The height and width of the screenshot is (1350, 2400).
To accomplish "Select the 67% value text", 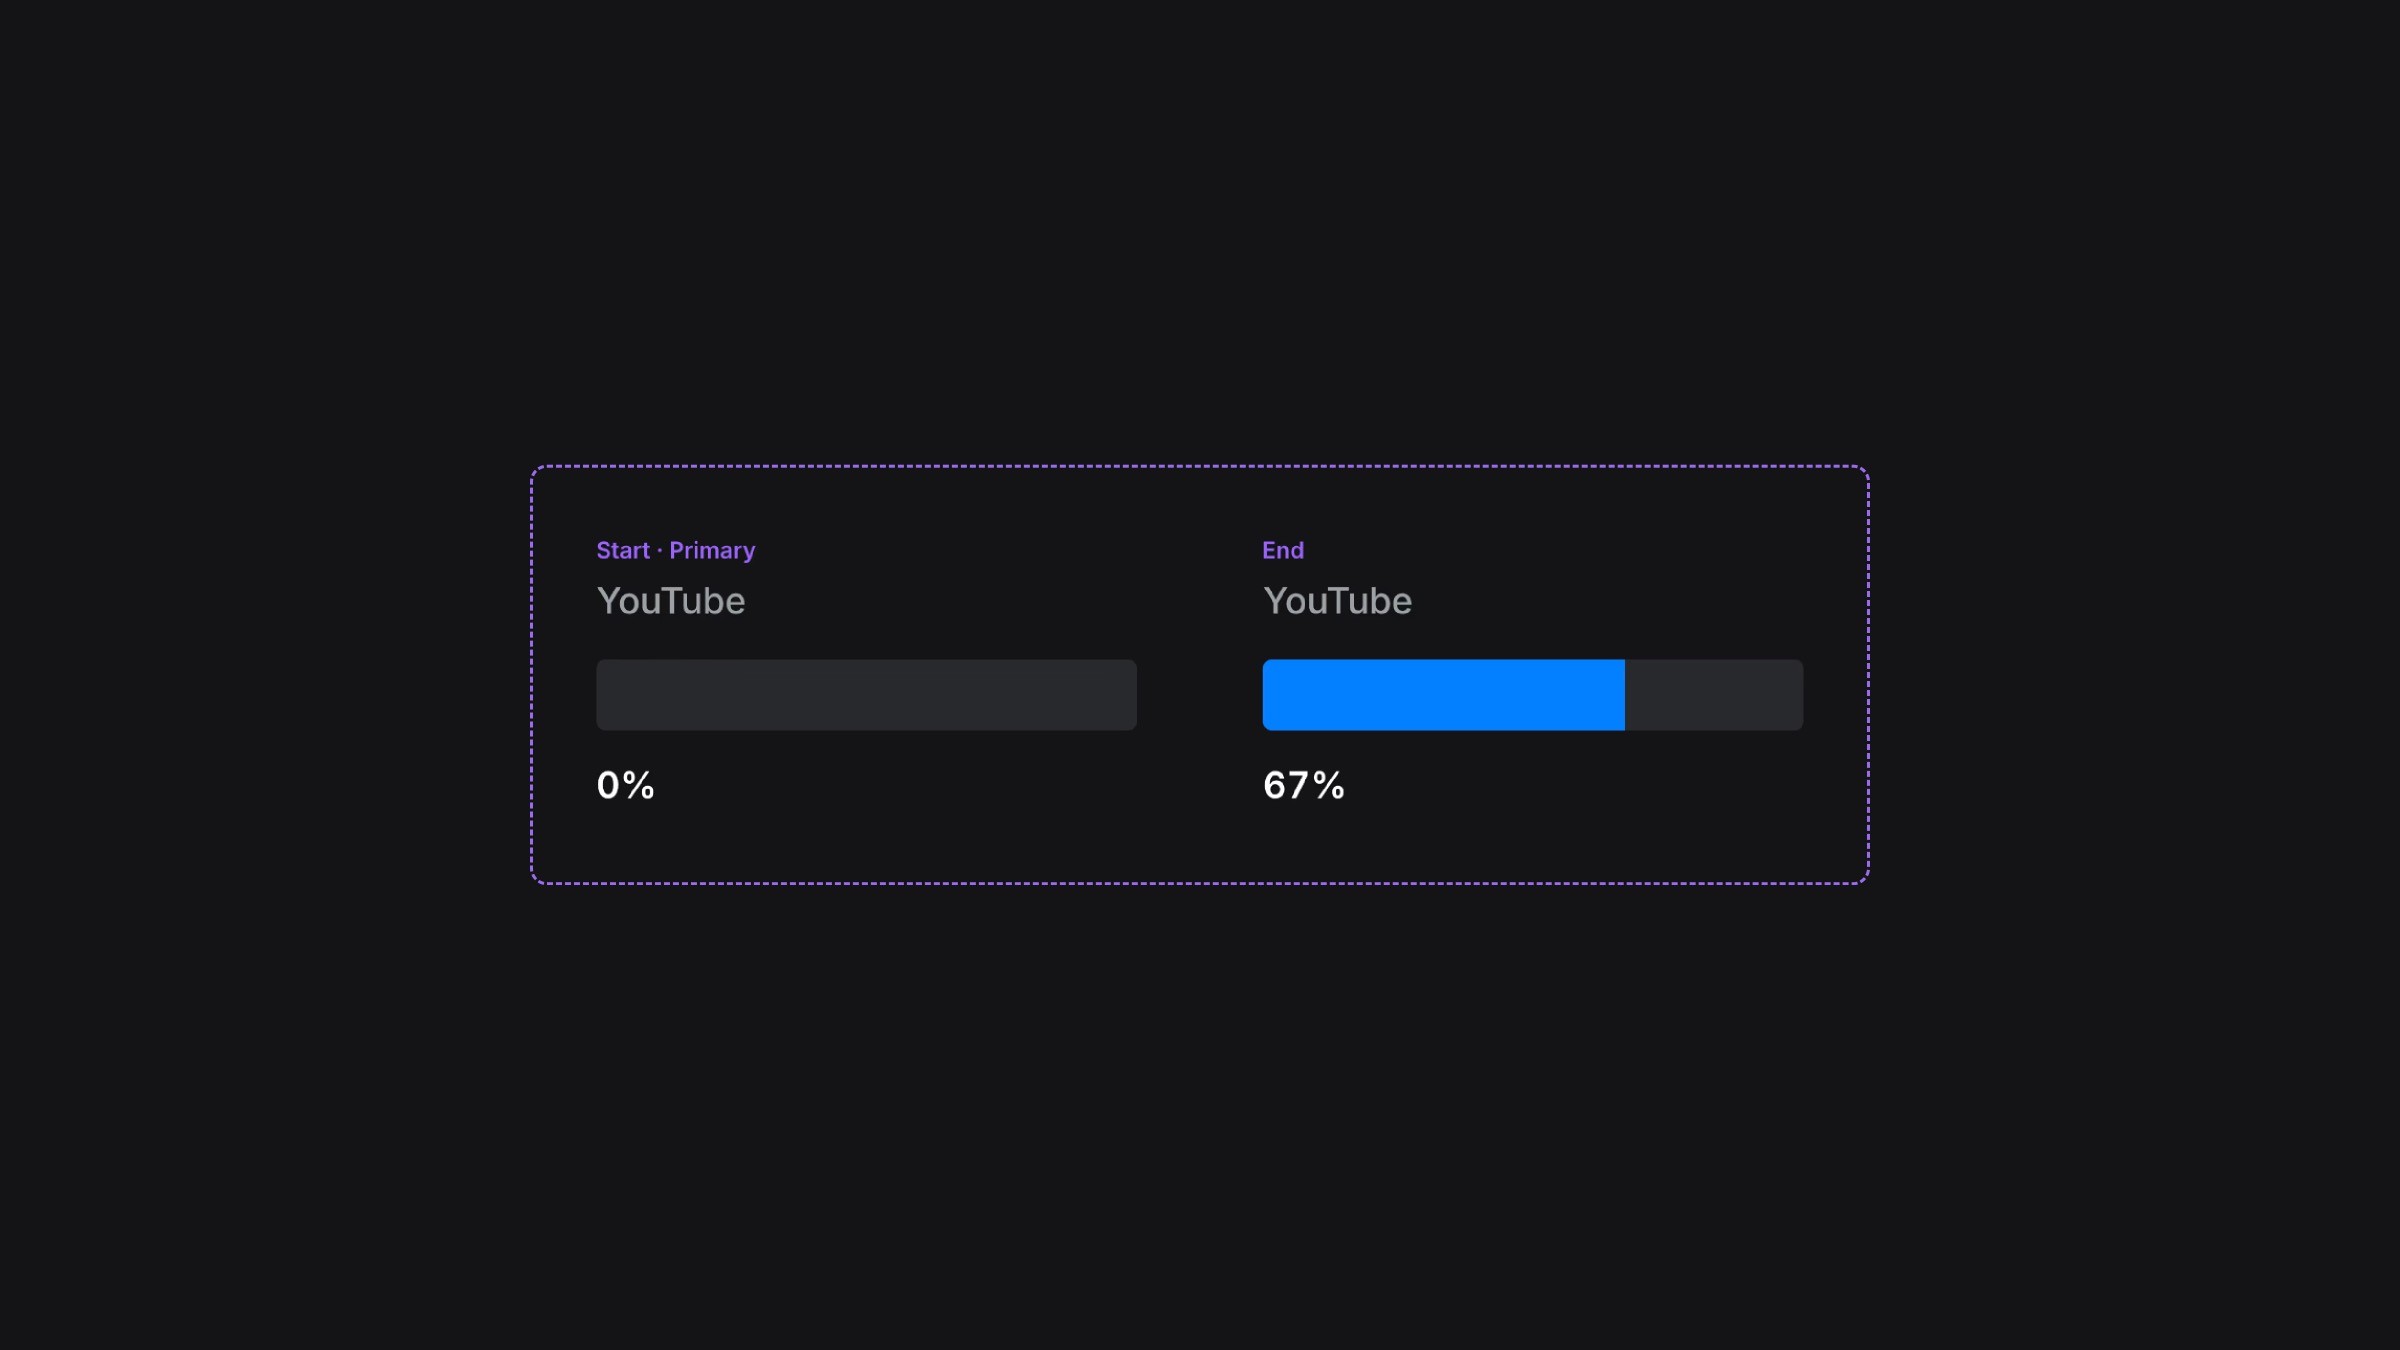I will (x=1304, y=785).
